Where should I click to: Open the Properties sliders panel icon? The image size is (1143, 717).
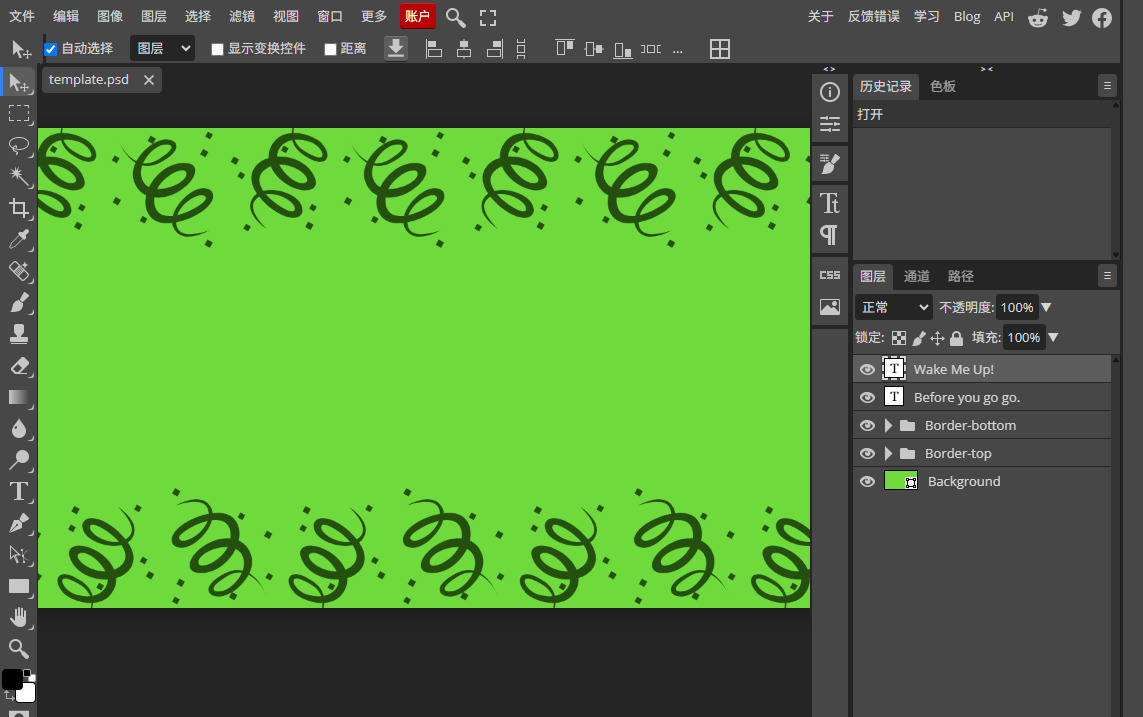[x=830, y=124]
